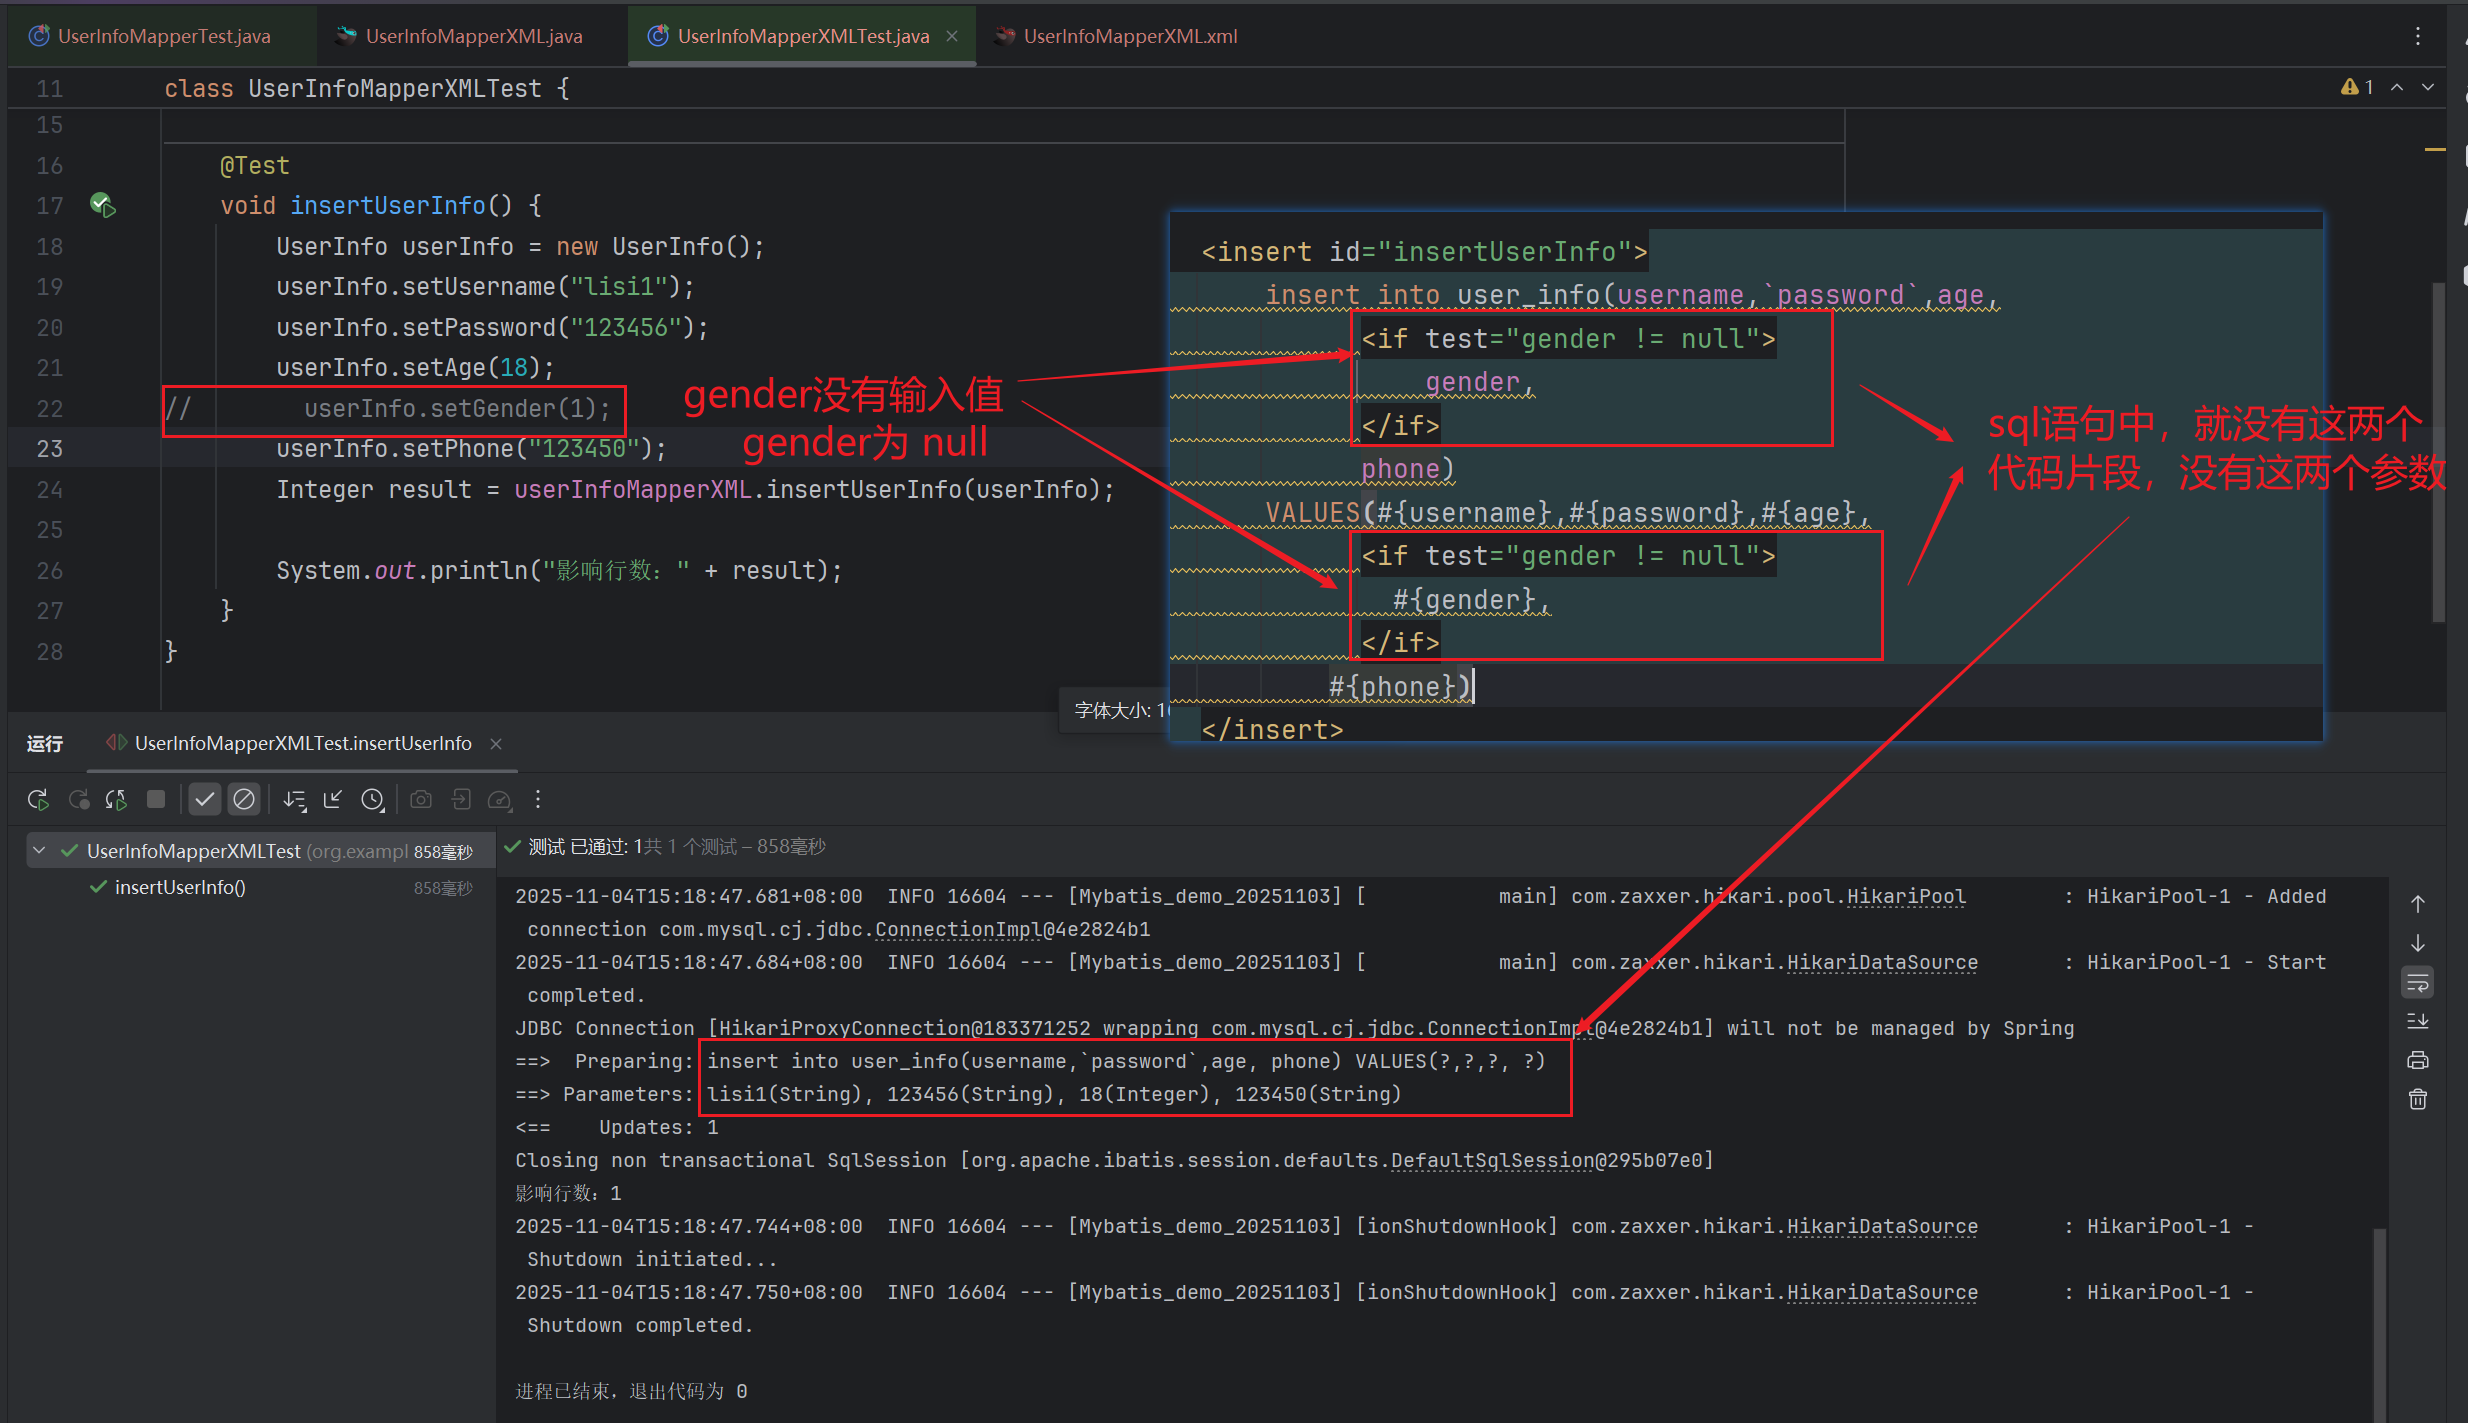Viewport: 2468px width, 1423px height.
Task: Click the toggle auto-test rerun icon
Action: [116, 800]
